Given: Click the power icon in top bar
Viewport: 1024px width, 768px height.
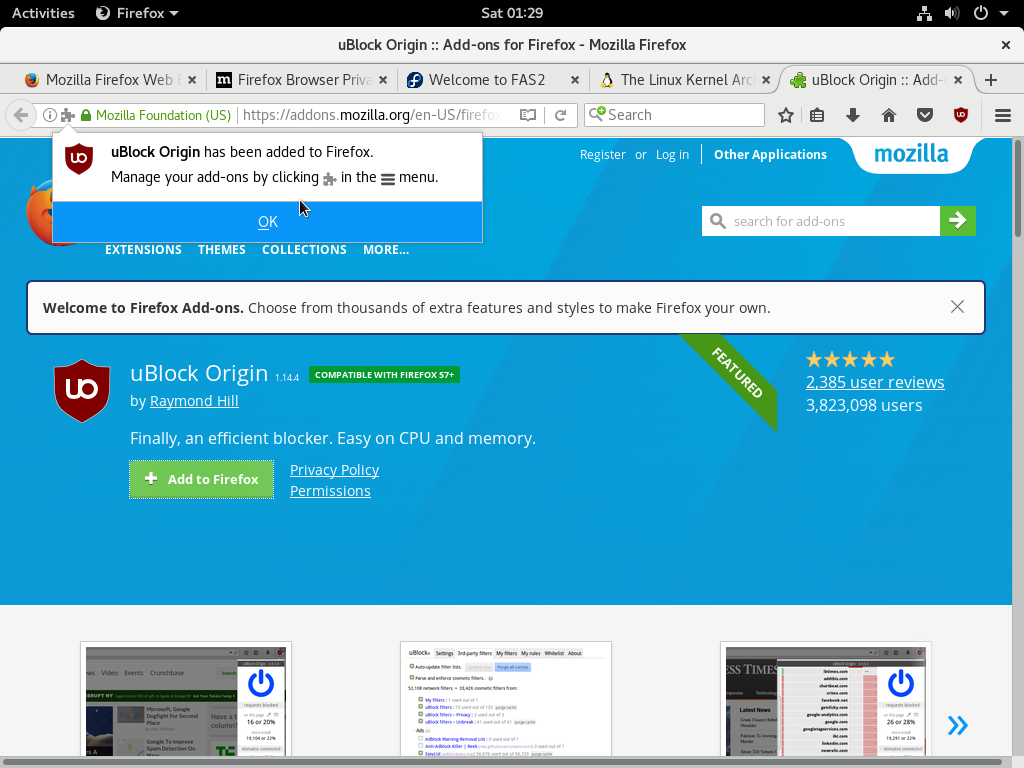Looking at the screenshot, I should click(981, 13).
